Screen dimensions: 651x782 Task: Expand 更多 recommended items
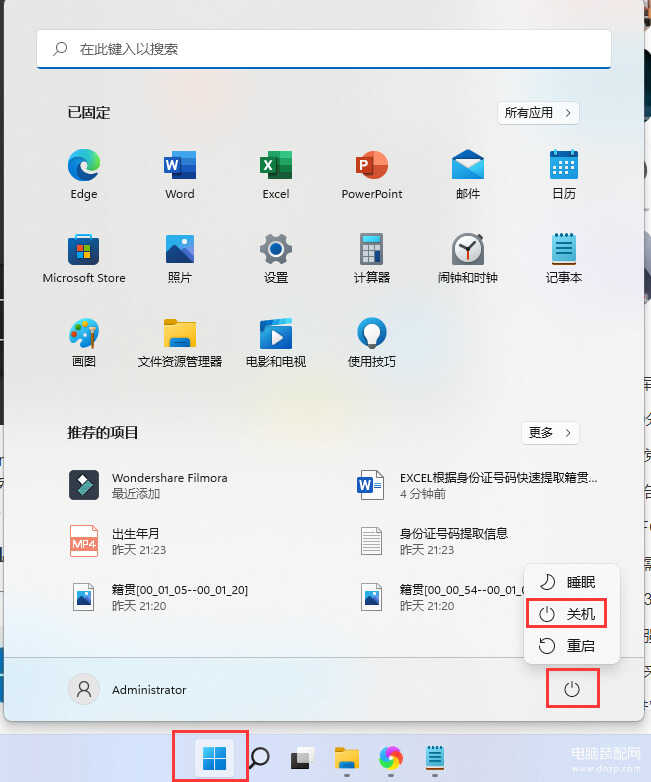tap(550, 433)
